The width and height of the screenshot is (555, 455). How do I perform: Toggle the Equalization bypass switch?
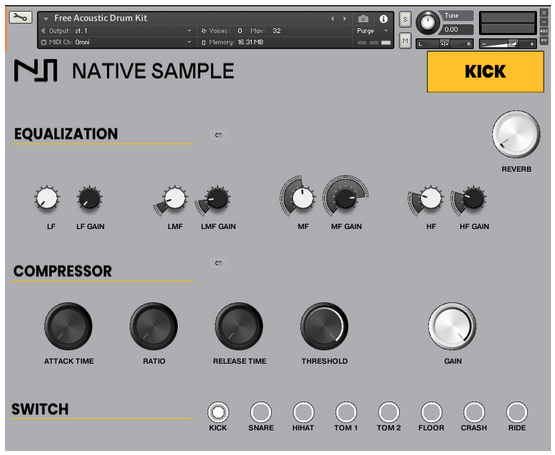point(219,135)
